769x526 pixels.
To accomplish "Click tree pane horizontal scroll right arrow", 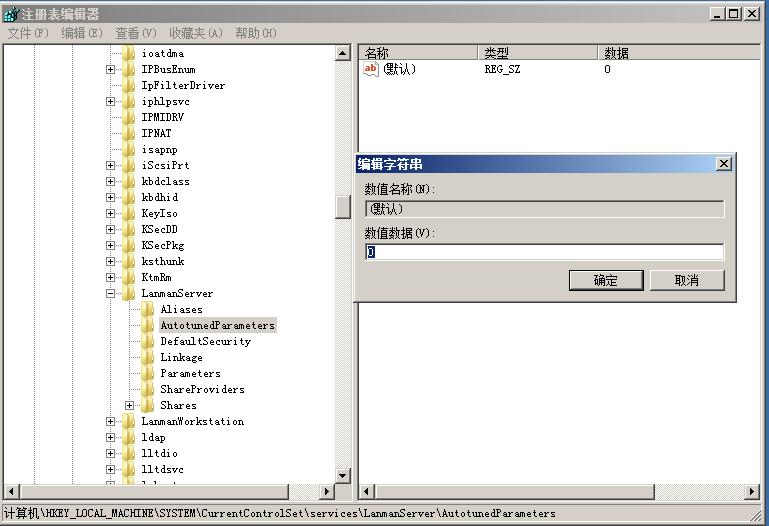I will 327,491.
